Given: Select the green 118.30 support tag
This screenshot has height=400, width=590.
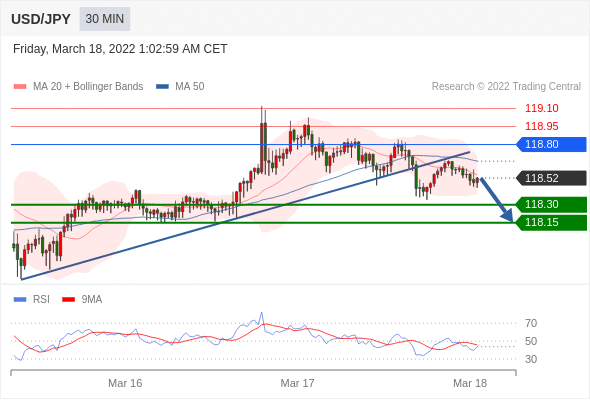Looking at the screenshot, I should 552,205.
